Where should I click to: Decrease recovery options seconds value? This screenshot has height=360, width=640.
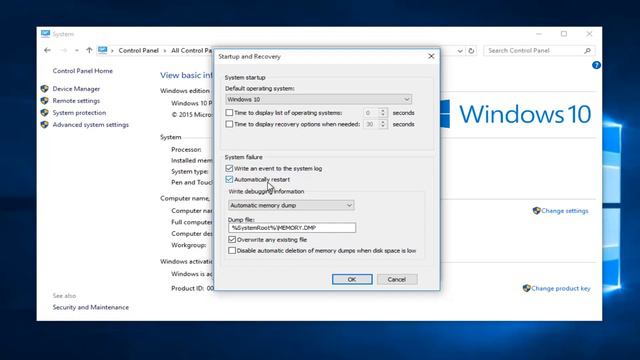click(x=383, y=127)
